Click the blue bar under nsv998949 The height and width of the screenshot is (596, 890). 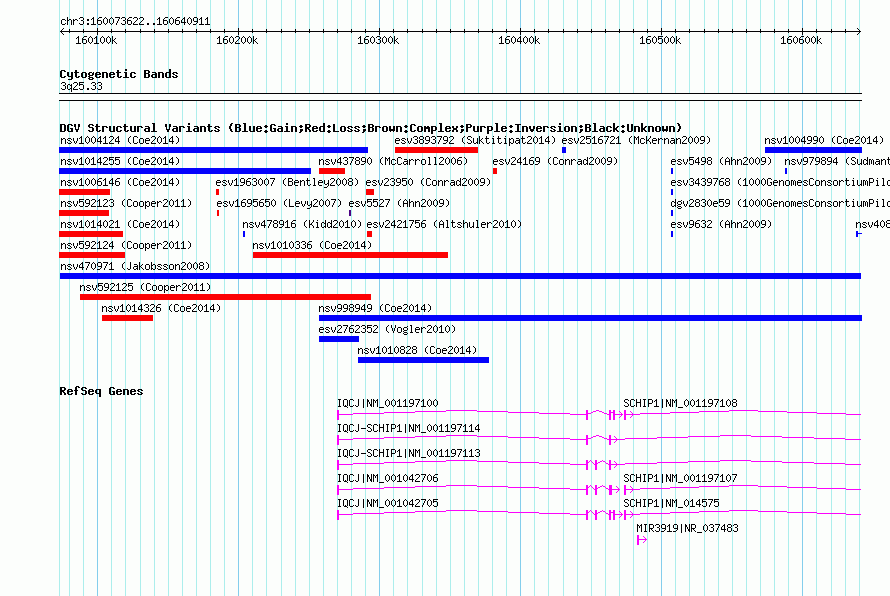point(590,318)
